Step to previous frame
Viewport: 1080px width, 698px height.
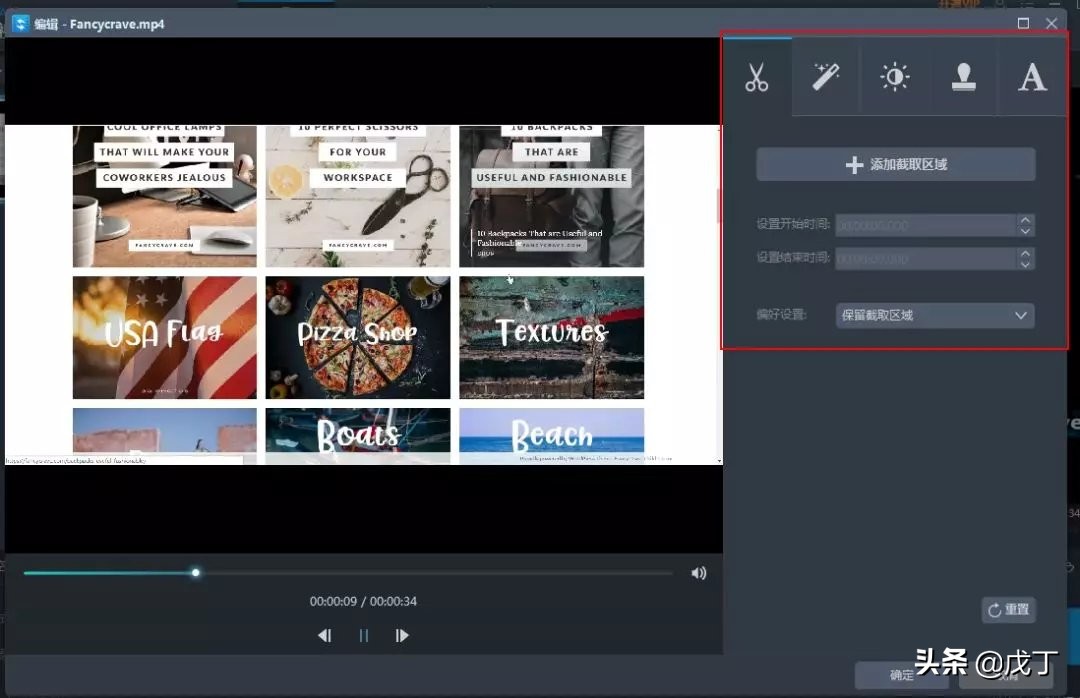(x=324, y=635)
